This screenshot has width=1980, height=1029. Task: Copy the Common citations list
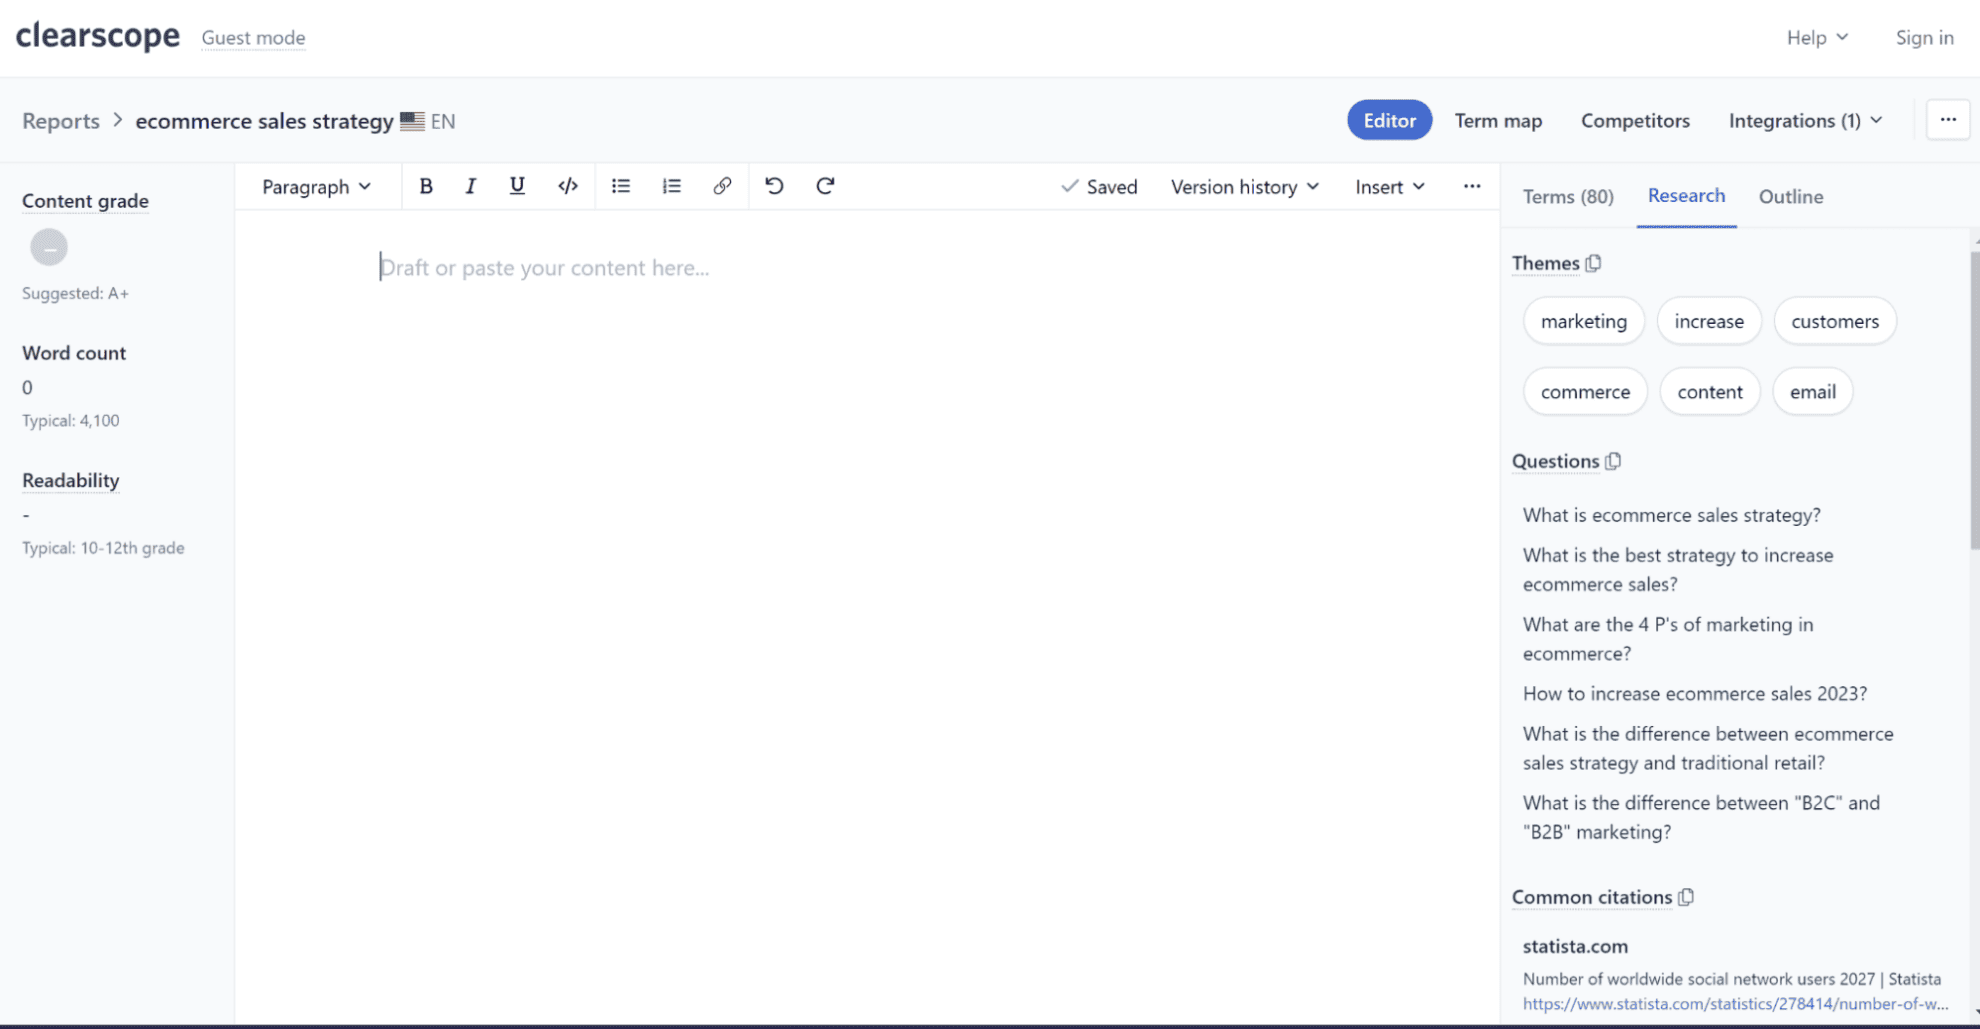pos(1687,897)
